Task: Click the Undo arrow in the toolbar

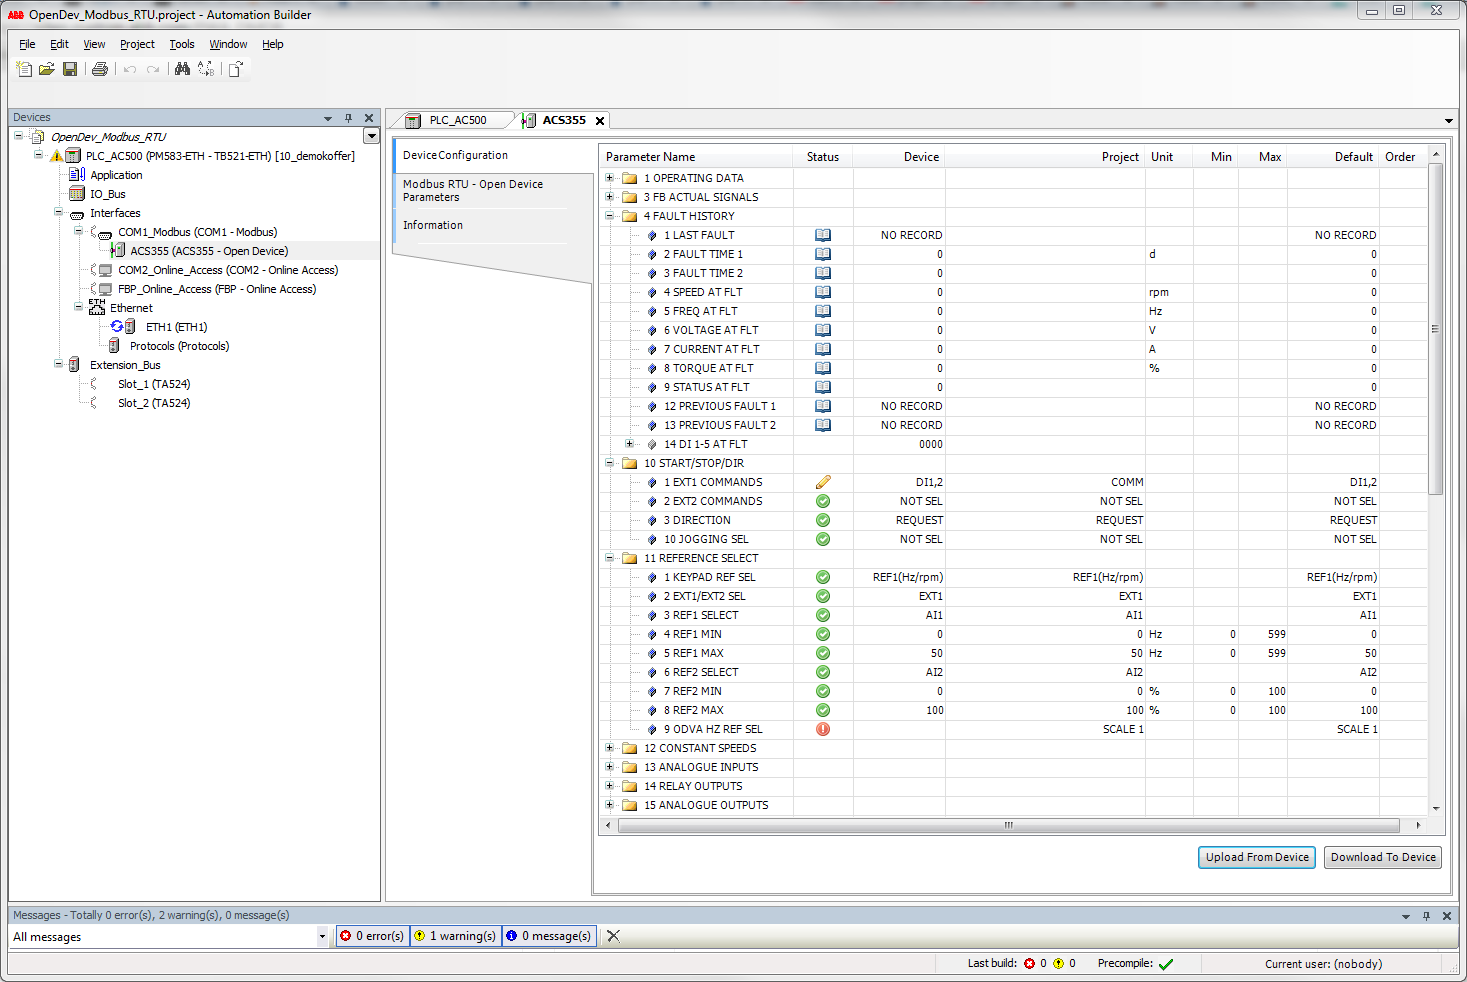Action: coord(130,69)
